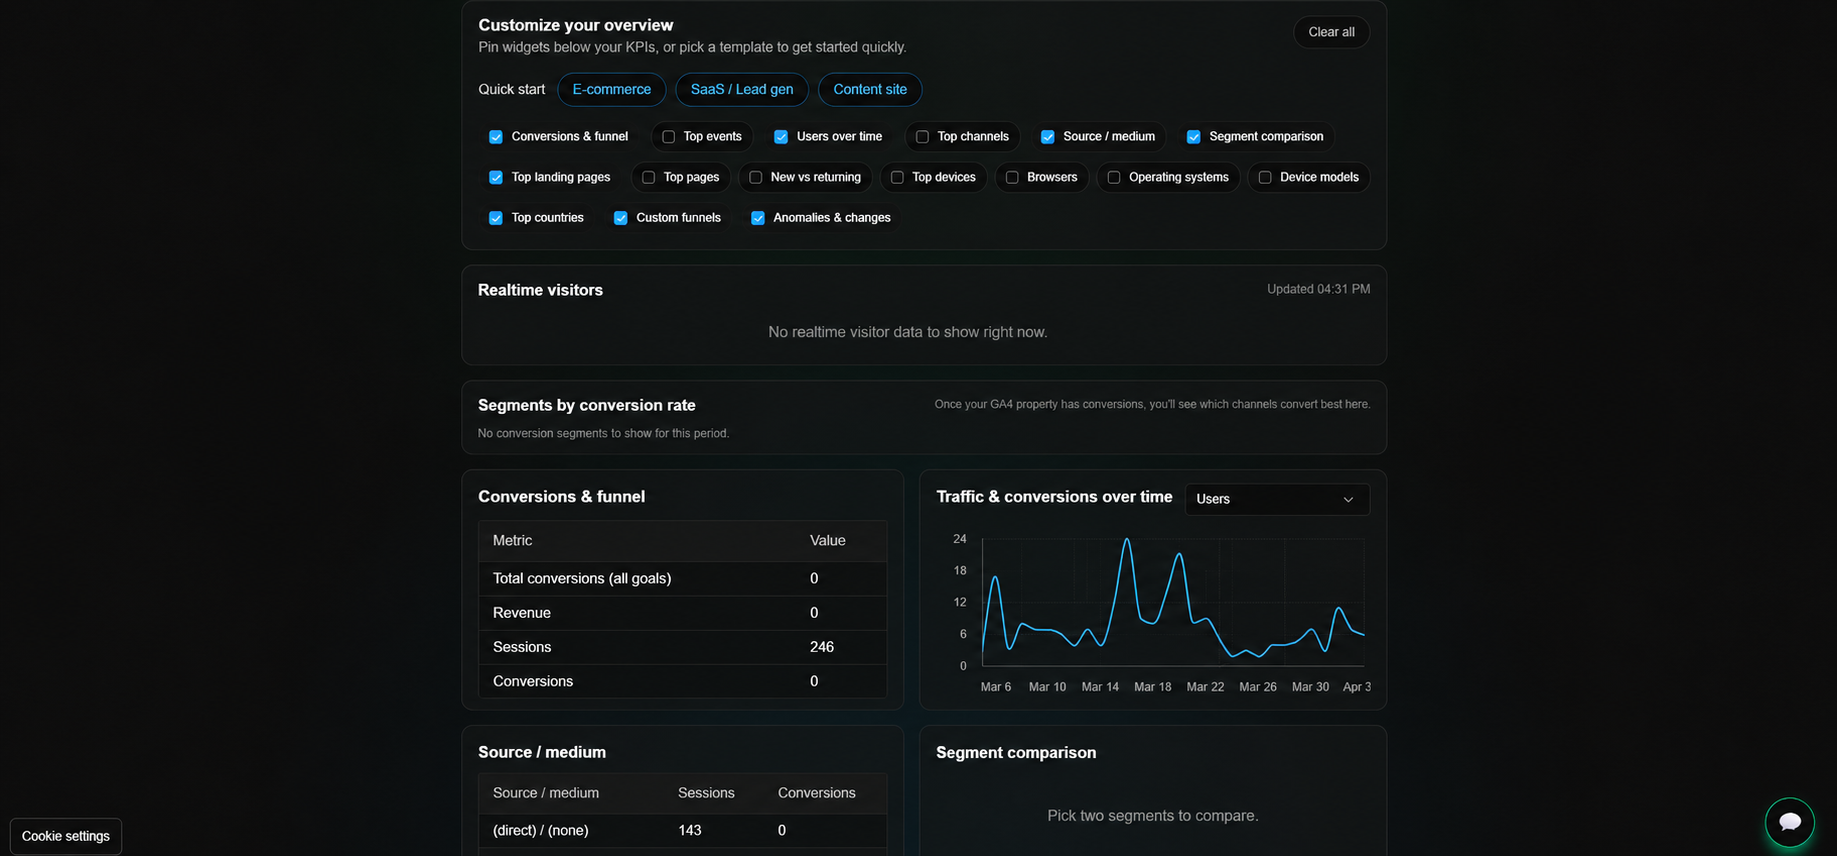The width and height of the screenshot is (1837, 856).
Task: Click the Segments by conversion rate heading
Action: pyautogui.click(x=587, y=405)
